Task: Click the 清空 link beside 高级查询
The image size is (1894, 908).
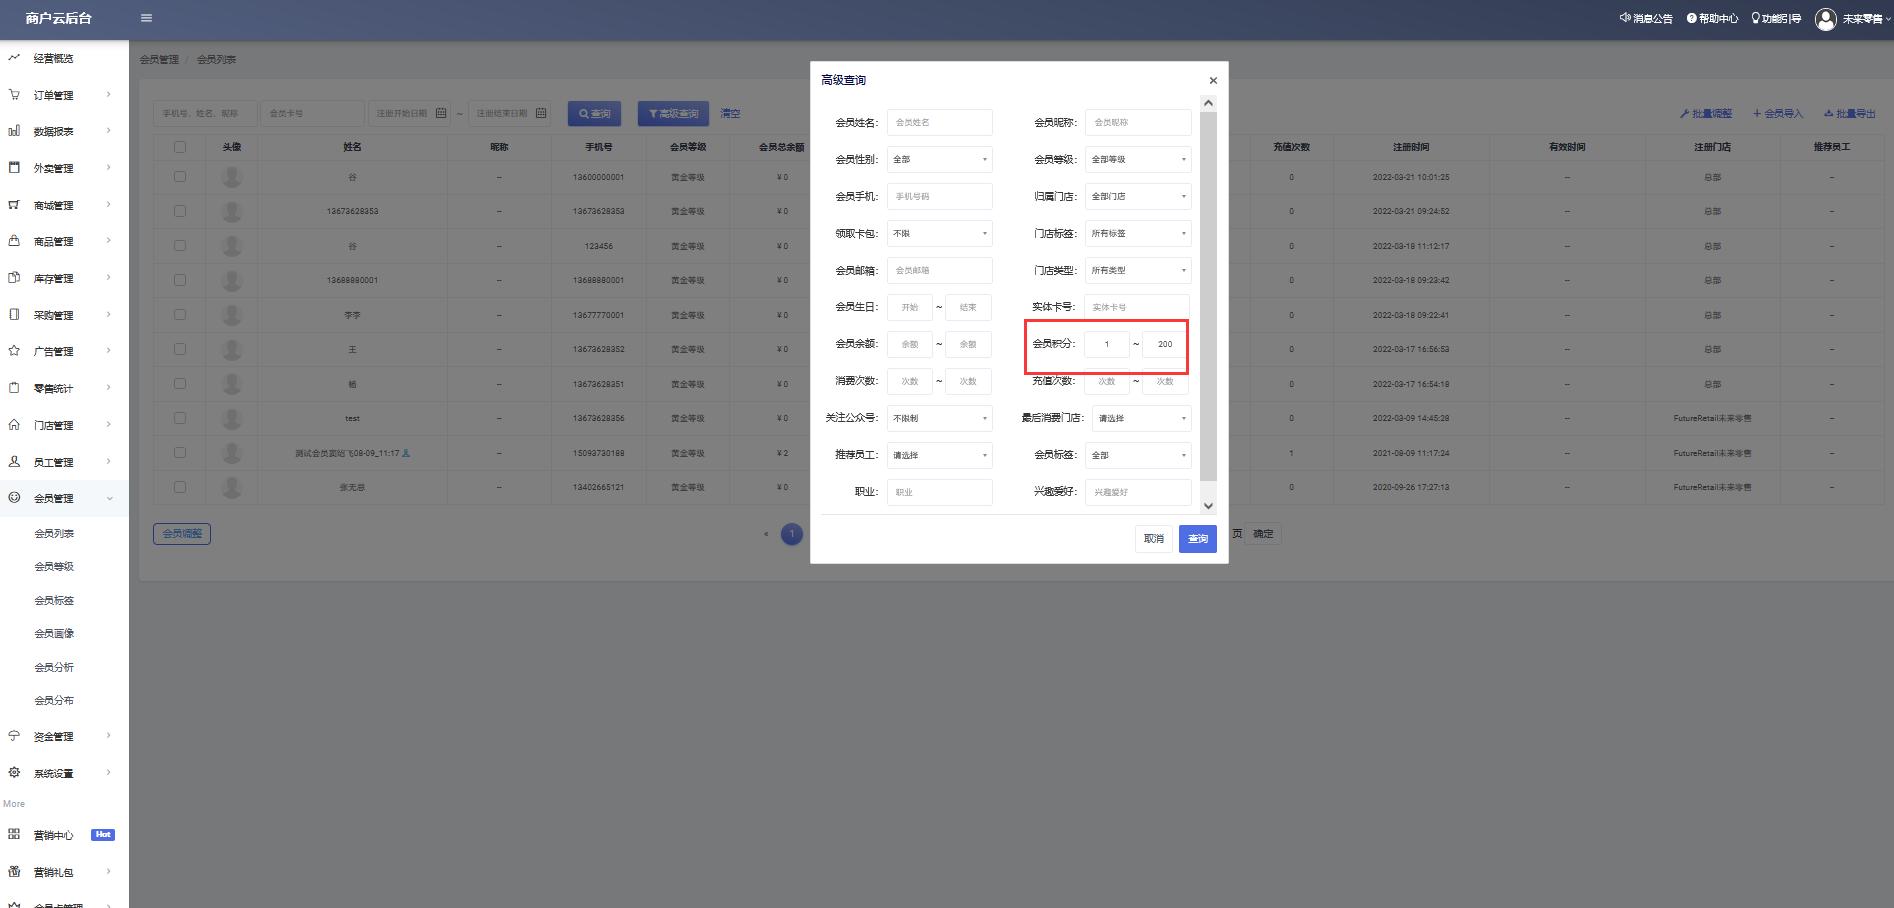Action: coord(731,114)
